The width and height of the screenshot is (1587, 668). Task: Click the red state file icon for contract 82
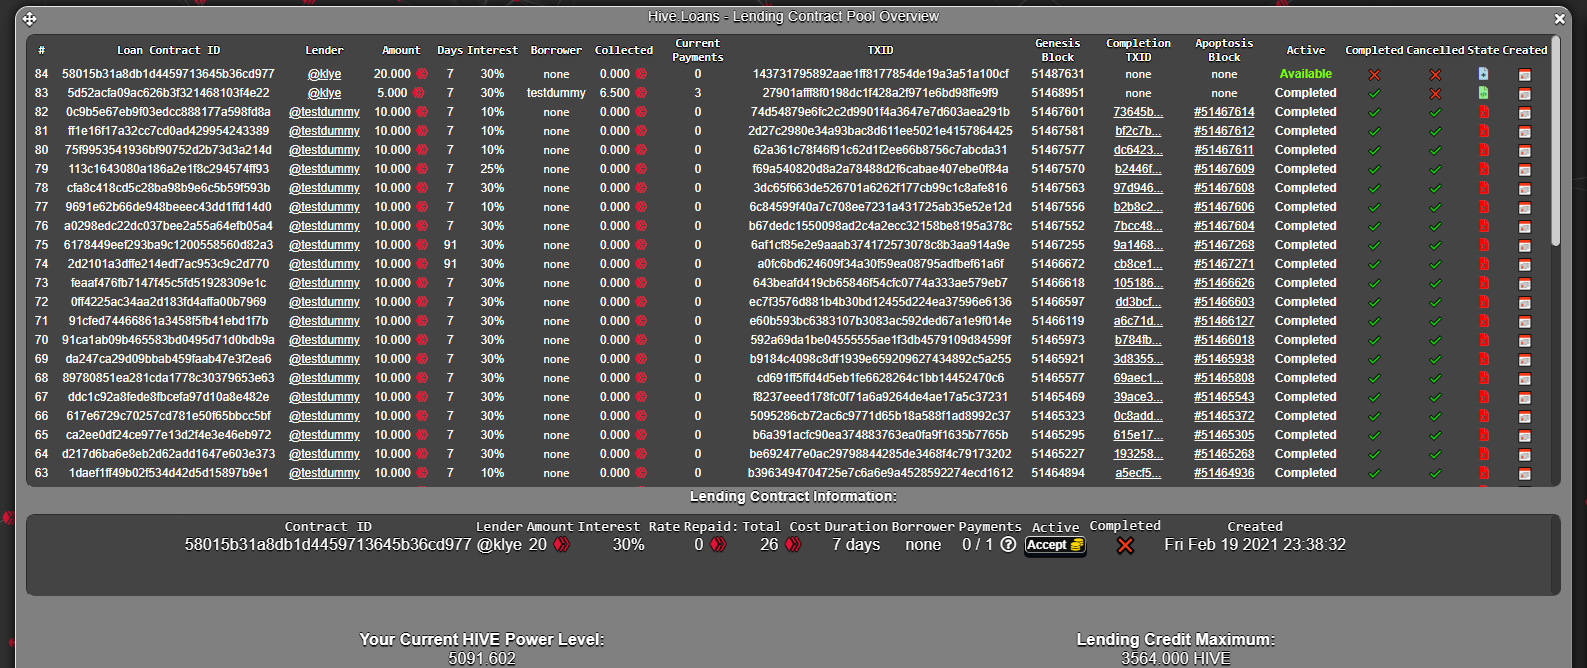click(x=1483, y=112)
